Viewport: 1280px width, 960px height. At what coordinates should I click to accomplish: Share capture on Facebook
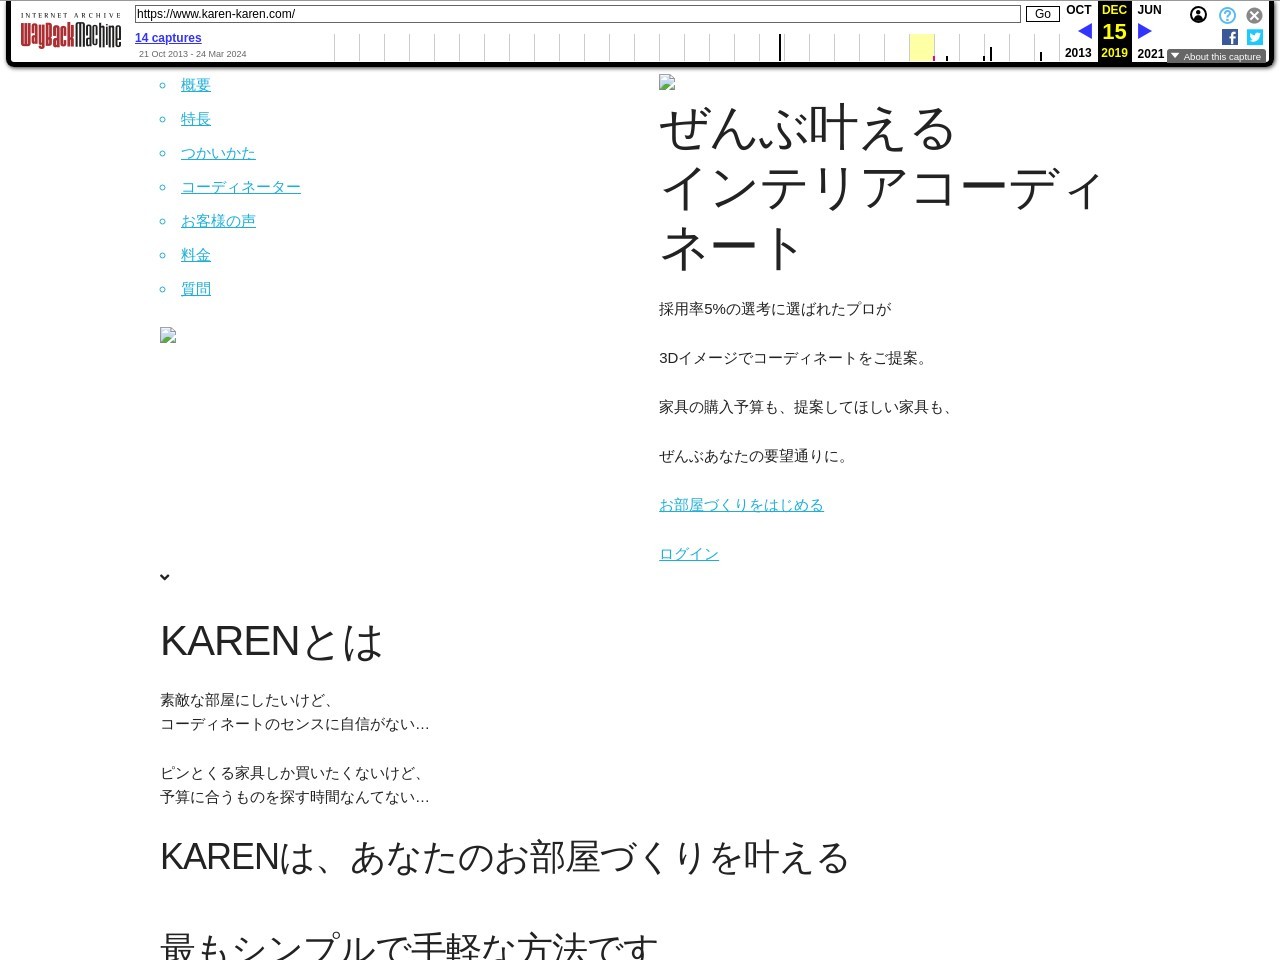pyautogui.click(x=1230, y=37)
